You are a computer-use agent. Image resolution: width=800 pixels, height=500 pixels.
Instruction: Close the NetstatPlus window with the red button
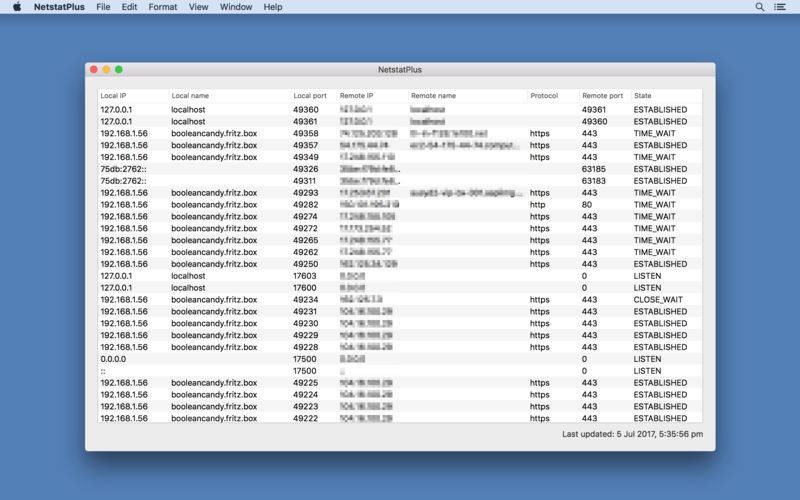click(94, 69)
